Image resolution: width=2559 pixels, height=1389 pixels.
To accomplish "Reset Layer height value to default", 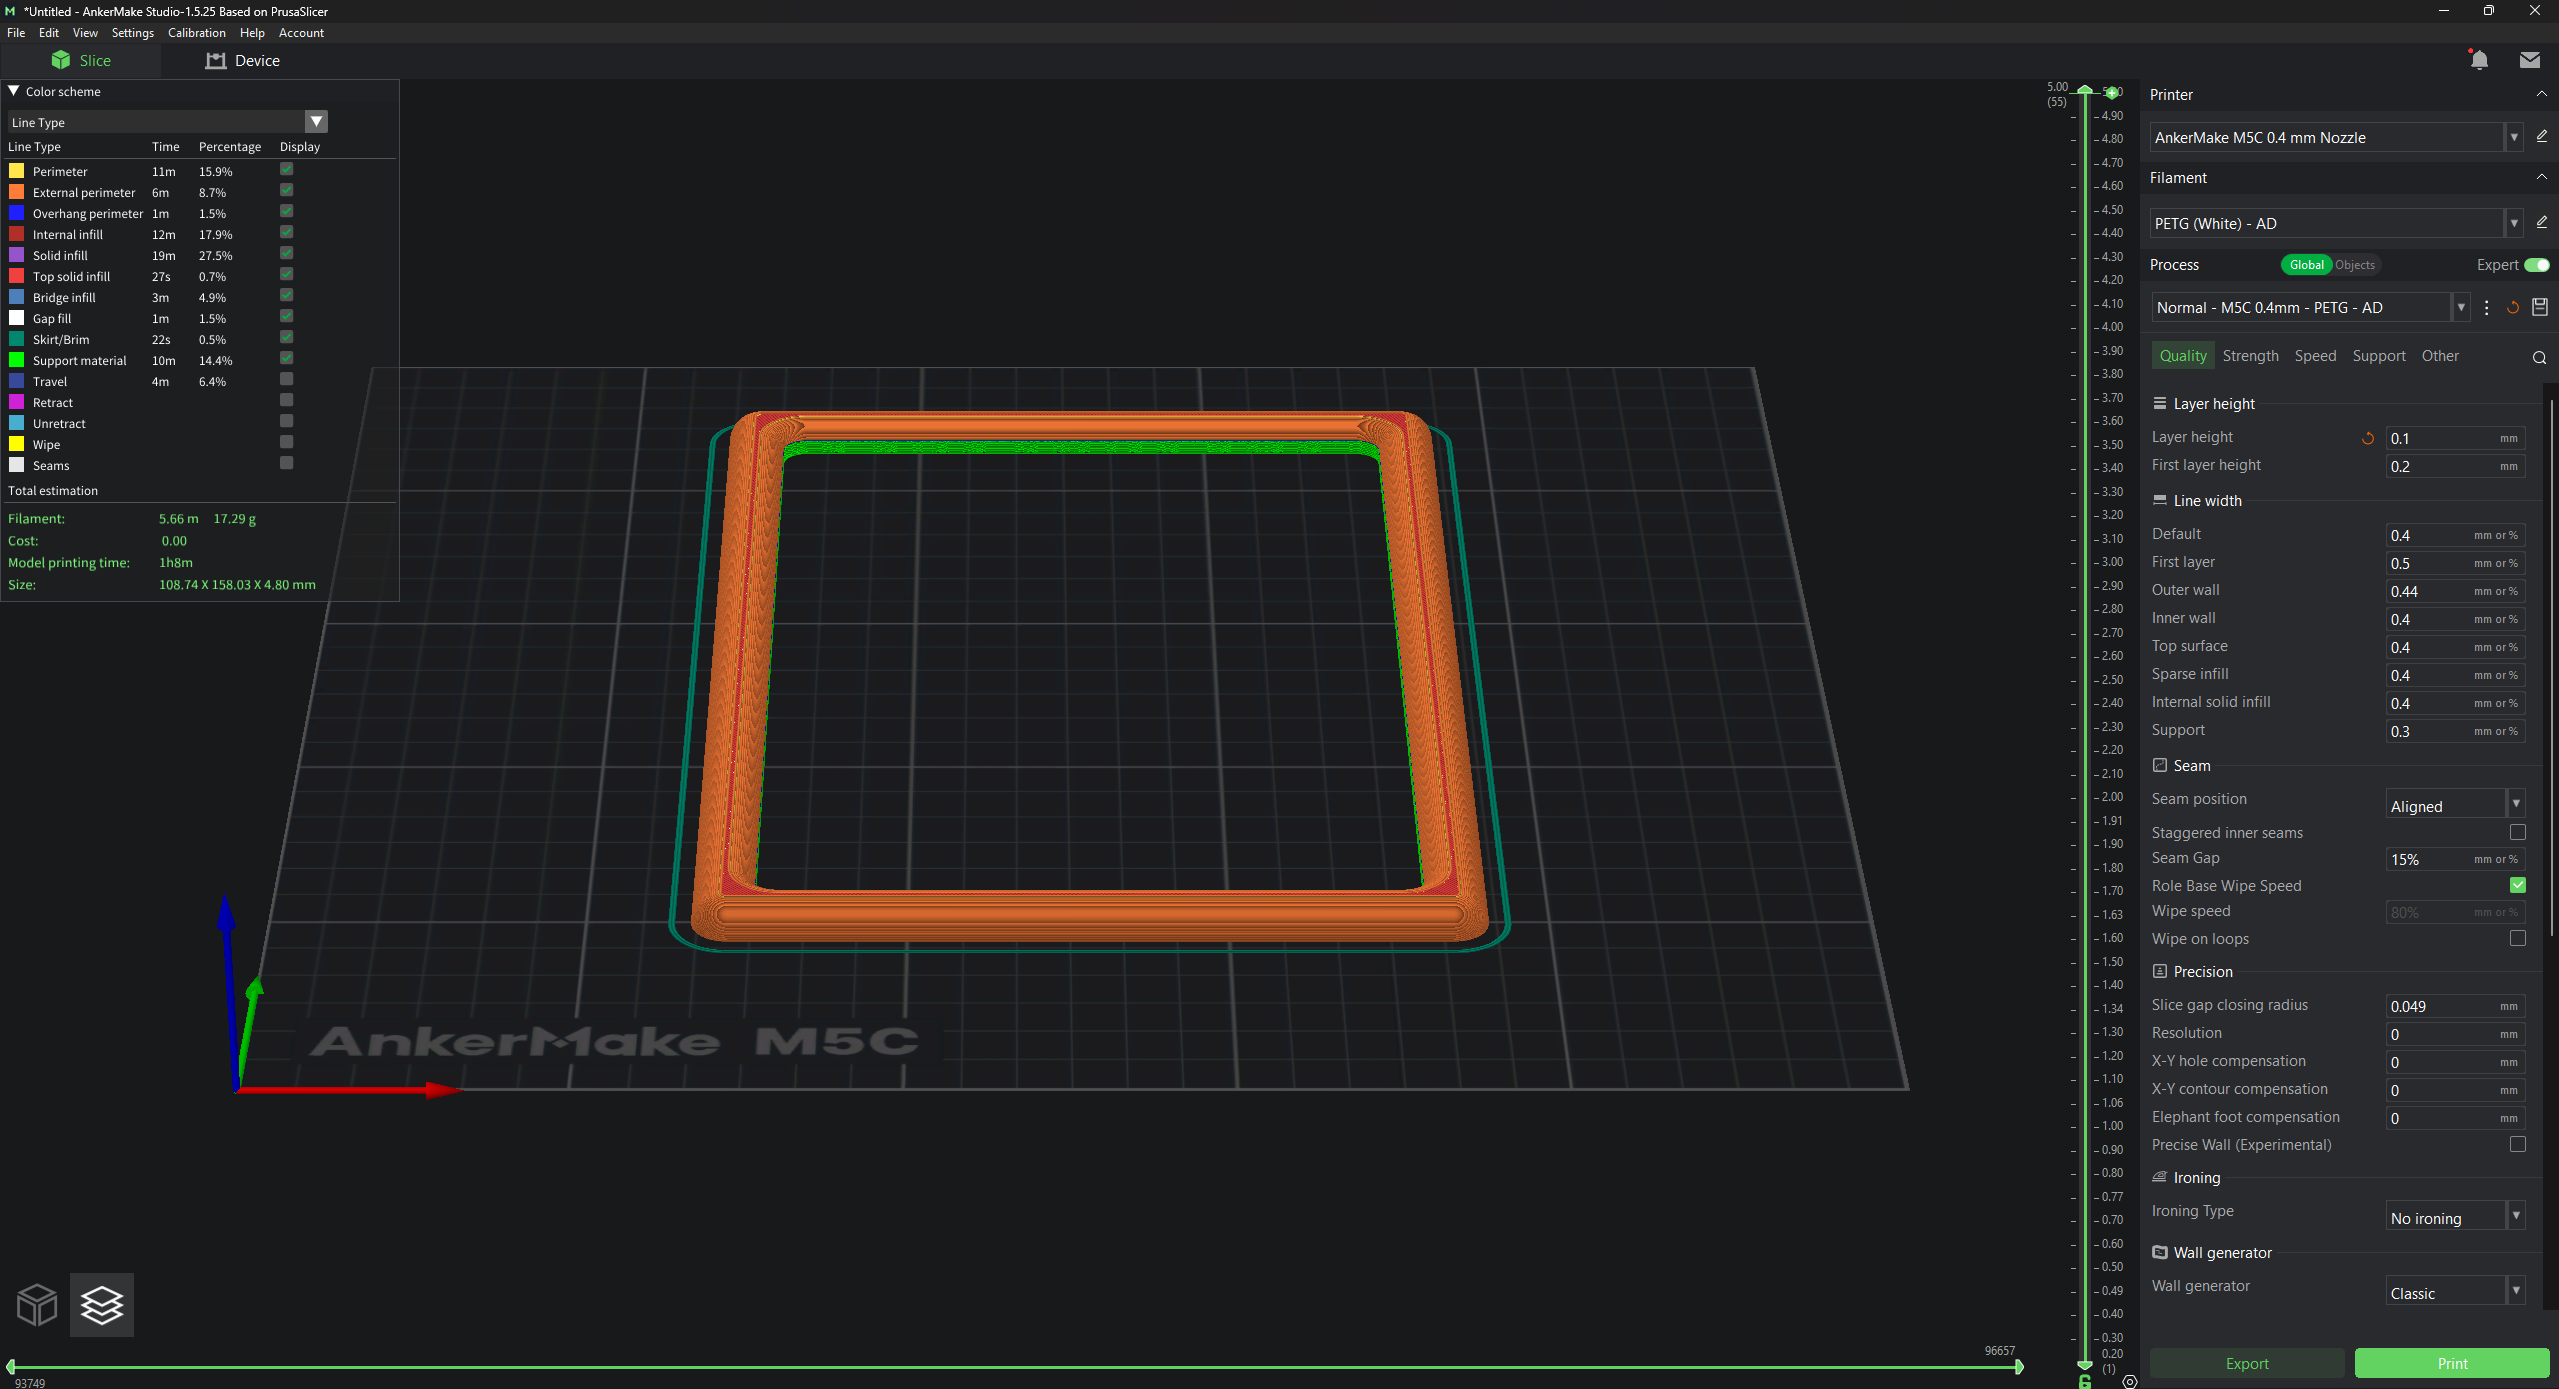I will point(2367,438).
